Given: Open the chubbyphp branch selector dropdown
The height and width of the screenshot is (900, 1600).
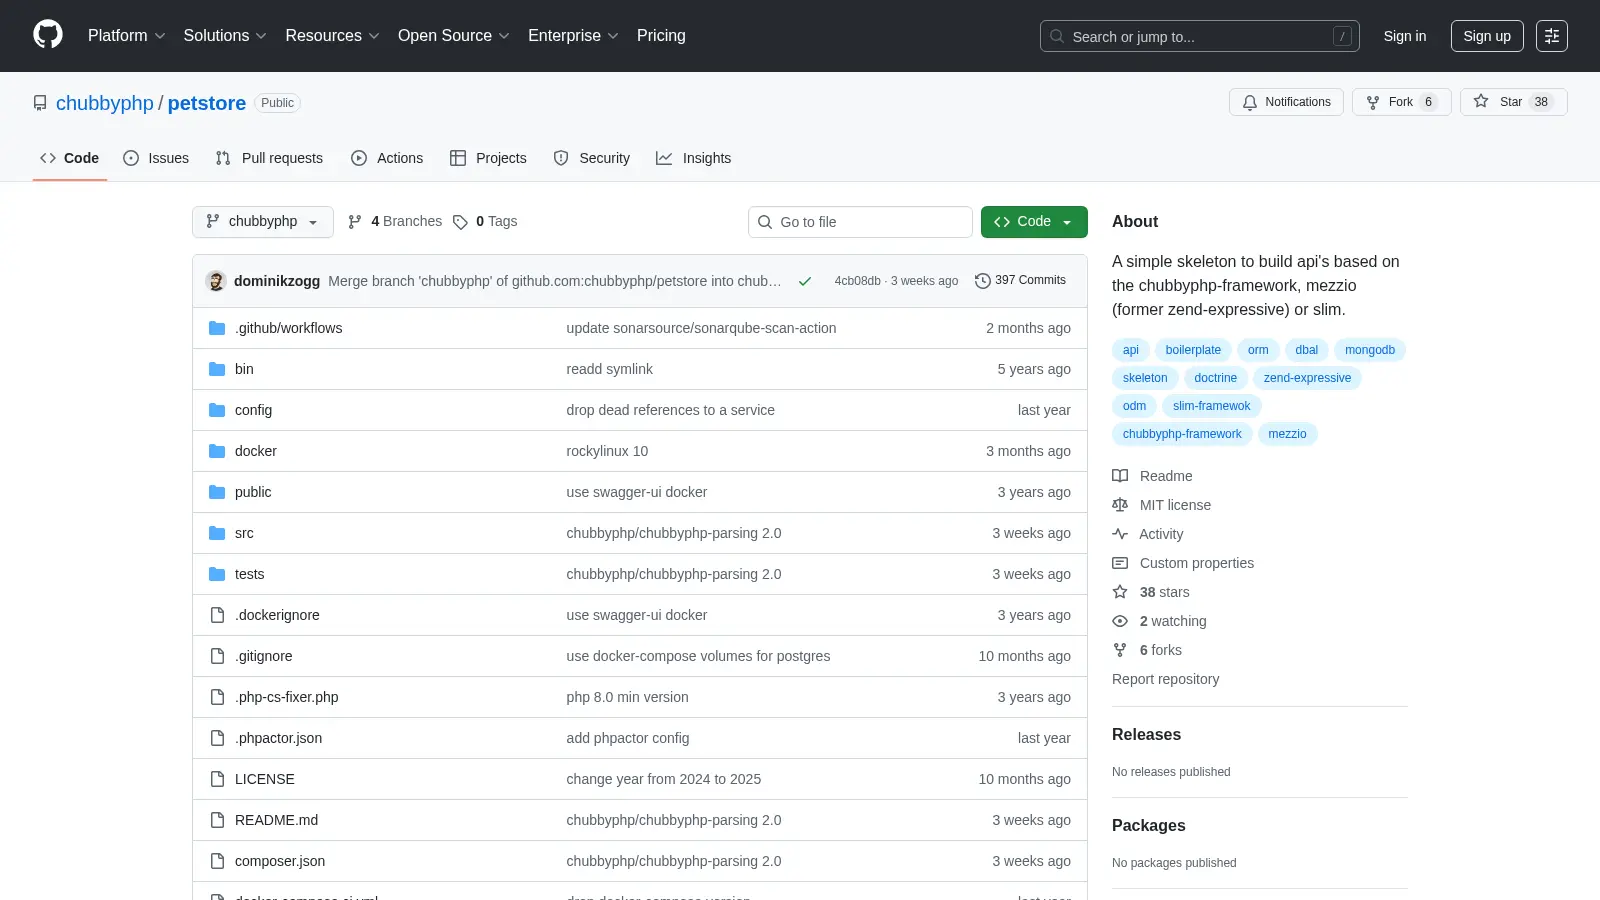Looking at the screenshot, I should point(263,222).
